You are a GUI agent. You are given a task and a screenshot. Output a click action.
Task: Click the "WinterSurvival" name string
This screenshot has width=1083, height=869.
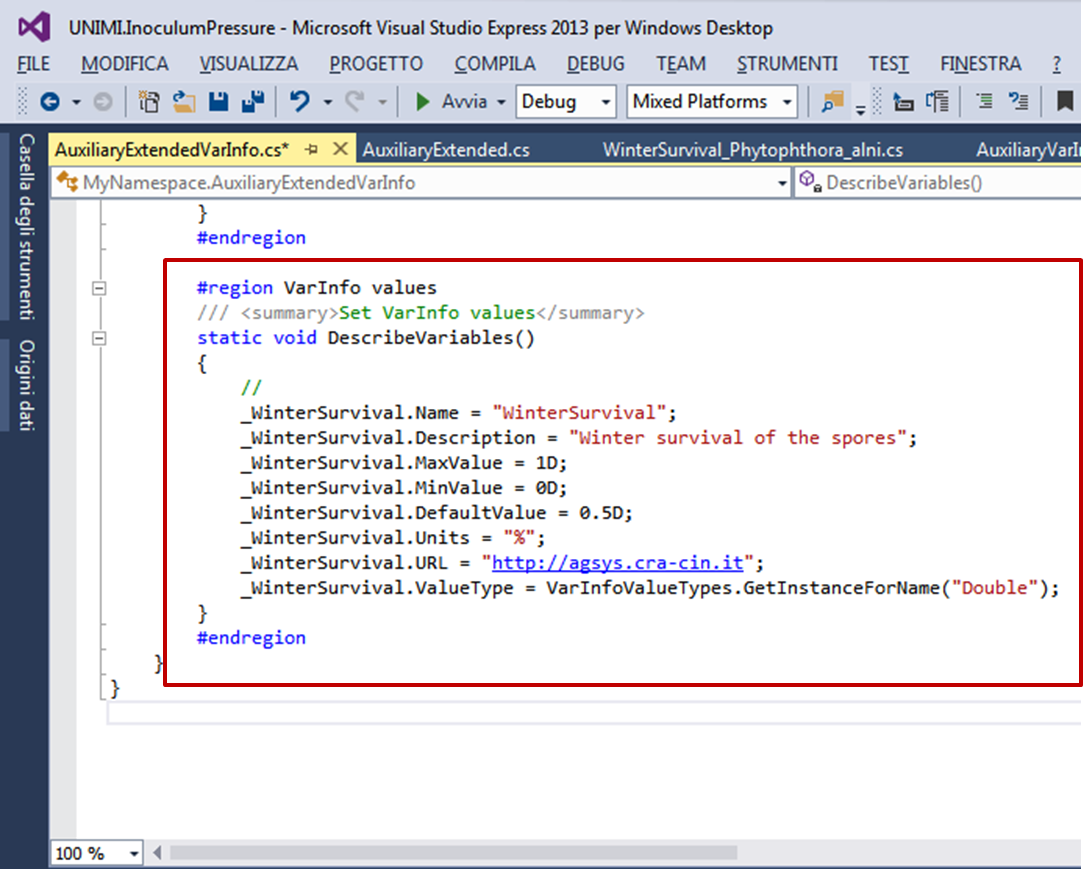pyautogui.click(x=579, y=413)
